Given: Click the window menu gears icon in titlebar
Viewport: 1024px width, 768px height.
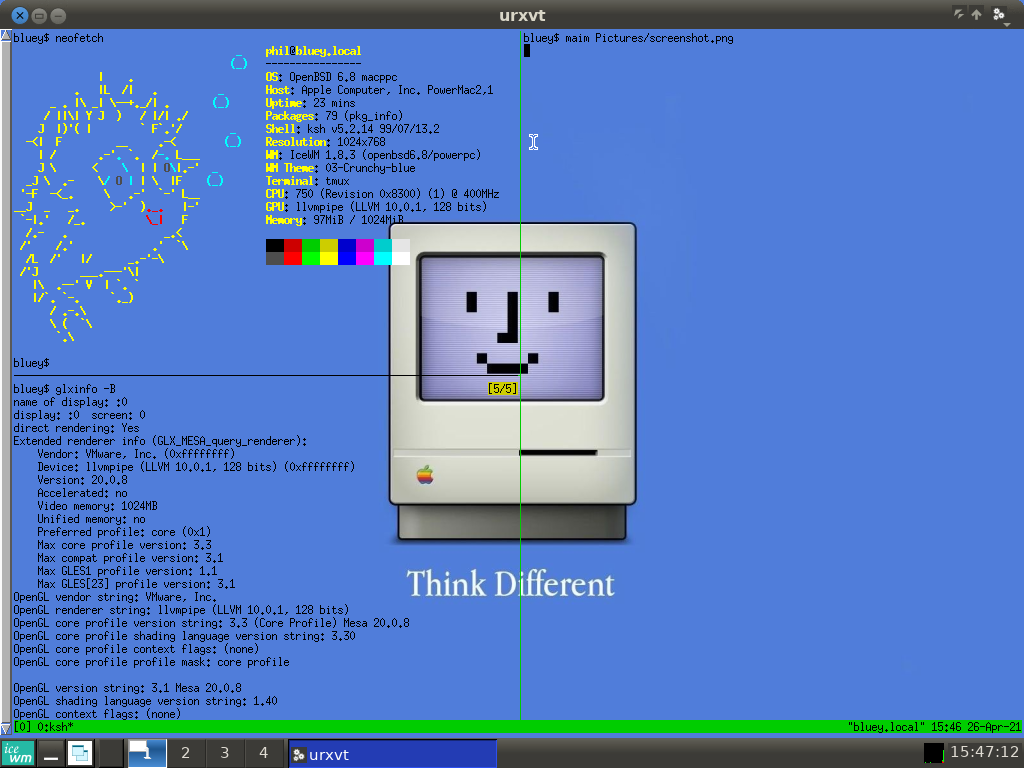Looking at the screenshot, I should click(999, 14).
